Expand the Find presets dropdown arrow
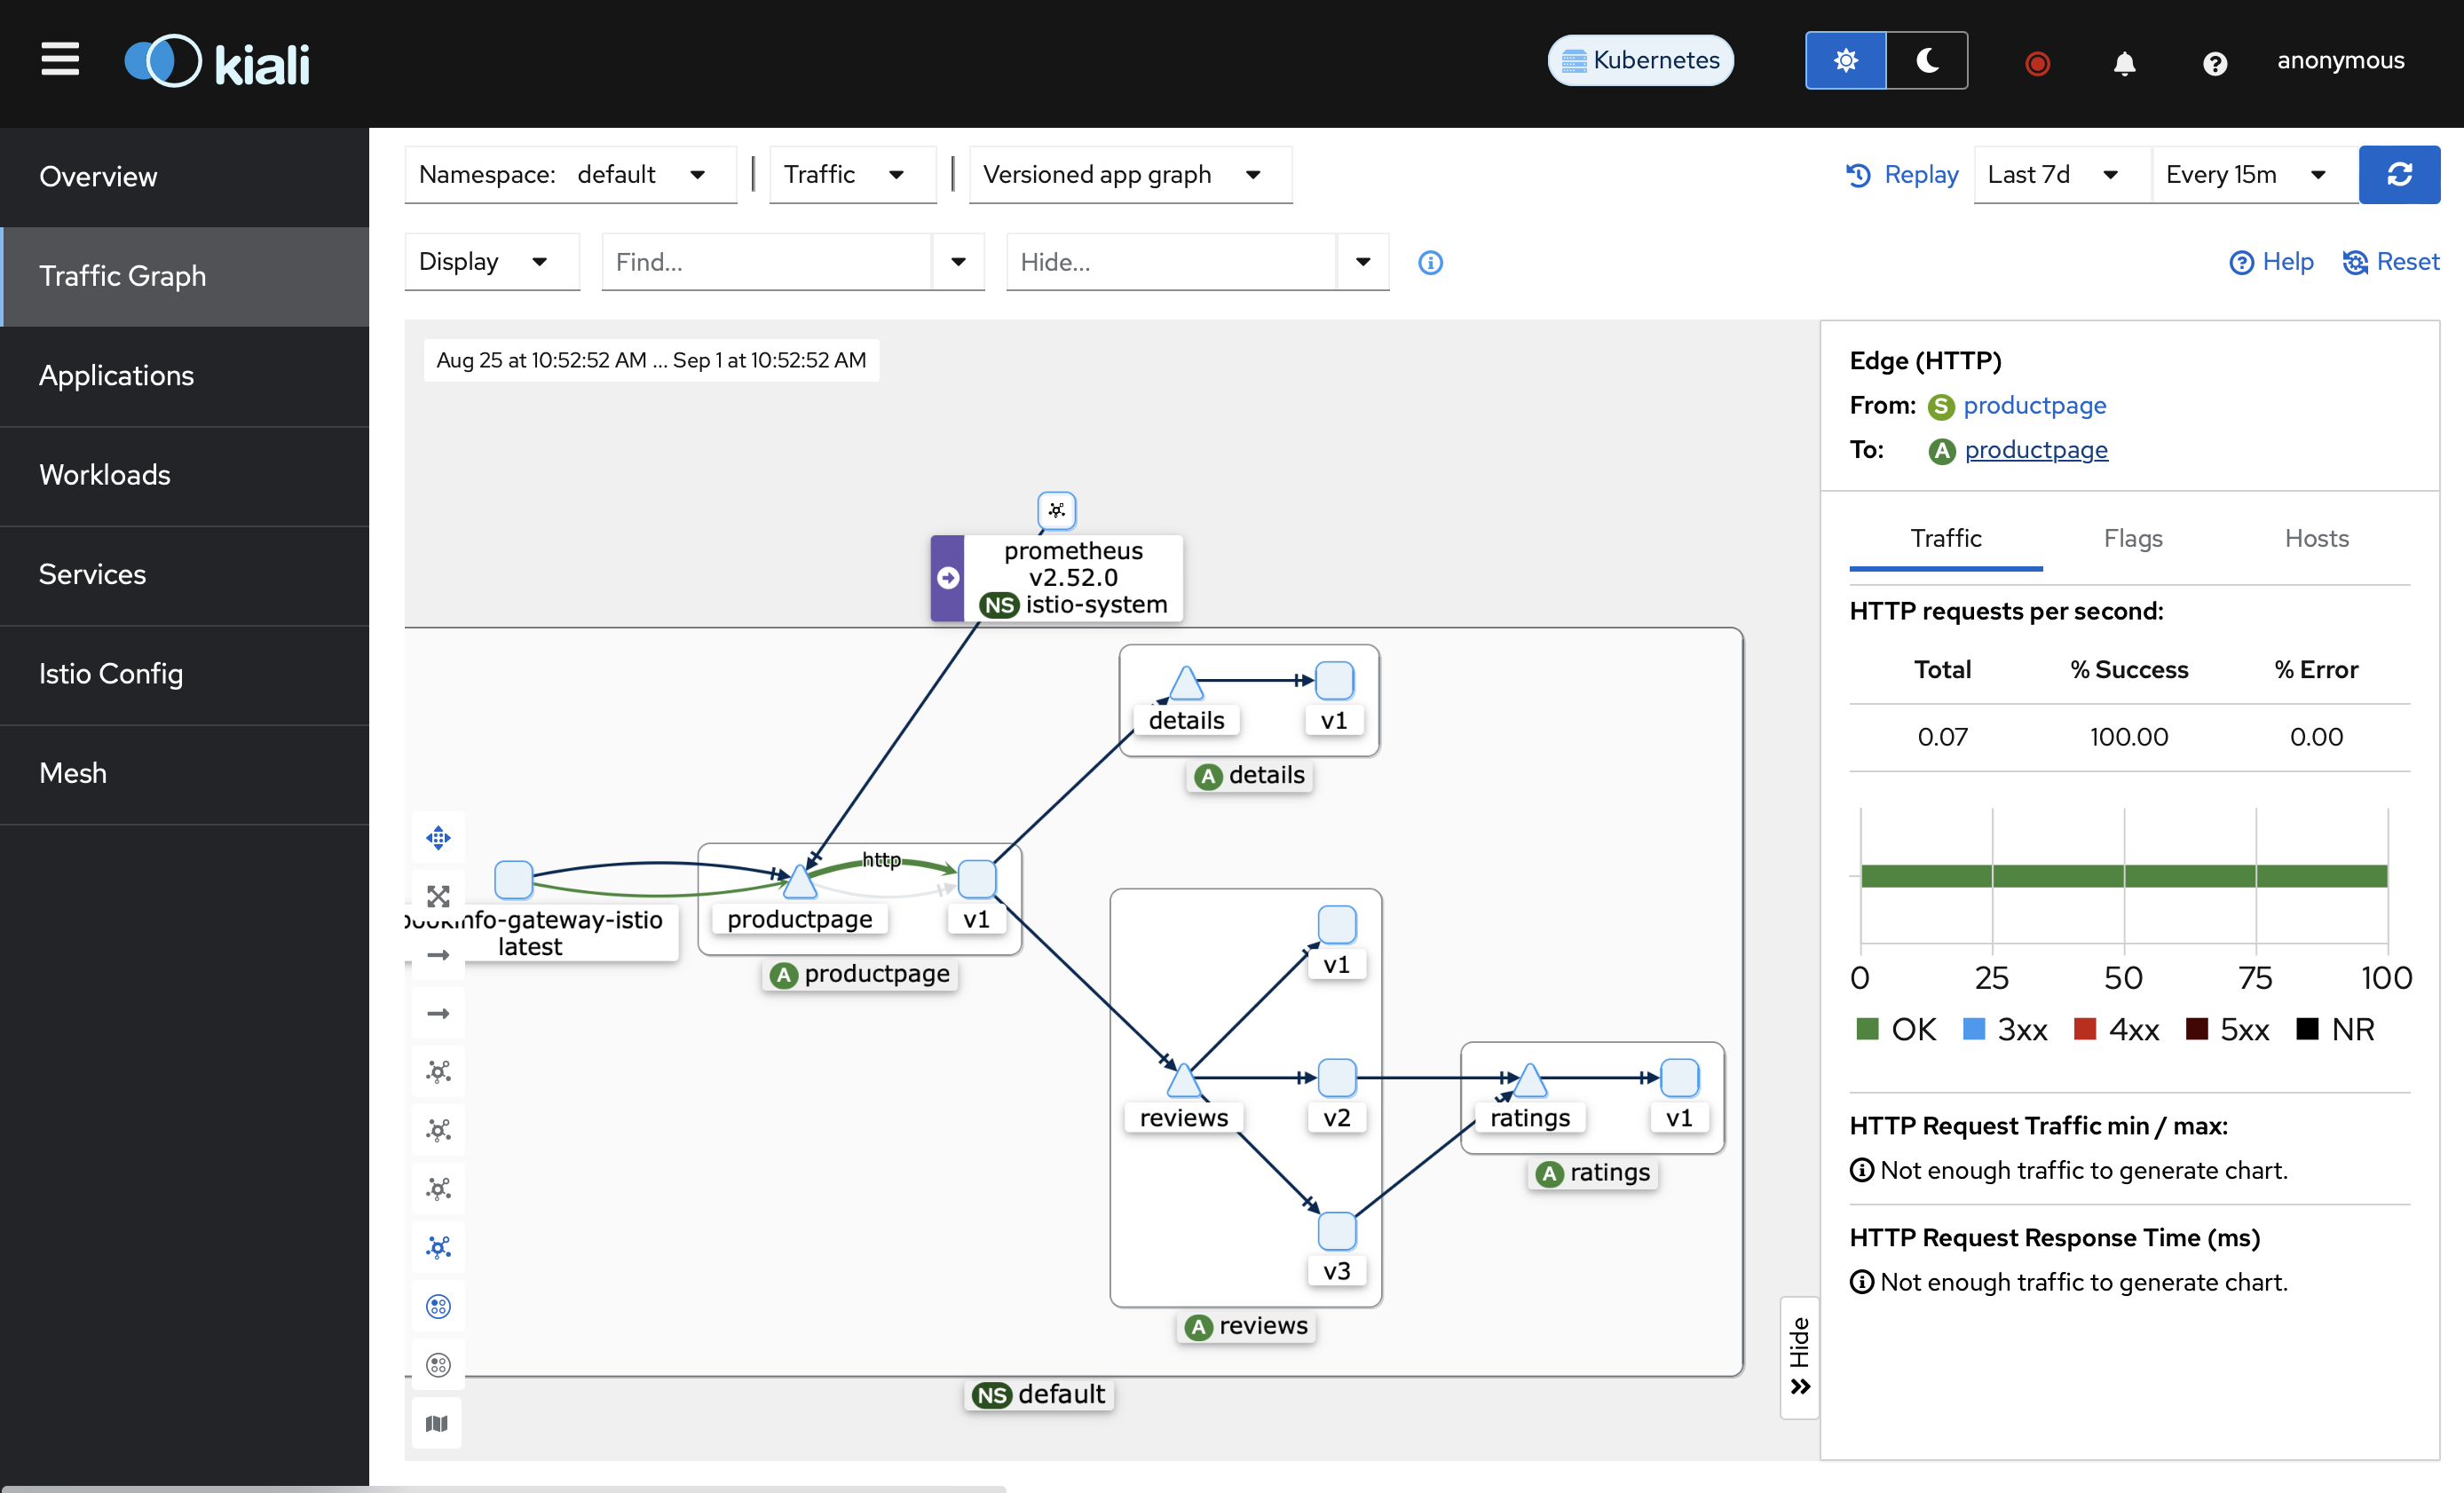The height and width of the screenshot is (1493, 2464). tap(958, 262)
